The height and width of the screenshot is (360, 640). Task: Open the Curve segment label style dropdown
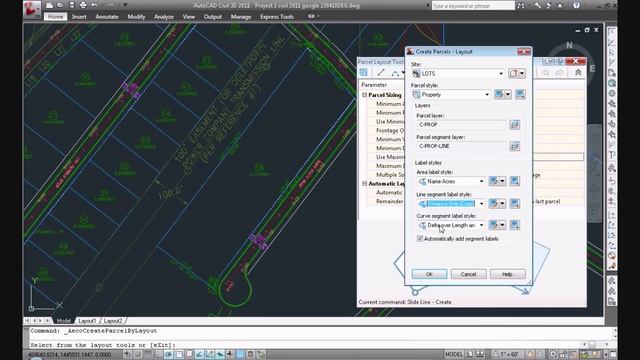coord(451,225)
